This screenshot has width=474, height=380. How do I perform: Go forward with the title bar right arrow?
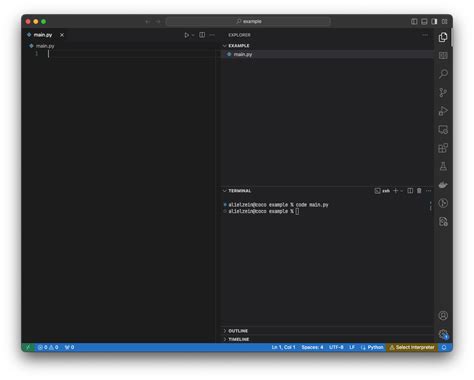coord(158,22)
